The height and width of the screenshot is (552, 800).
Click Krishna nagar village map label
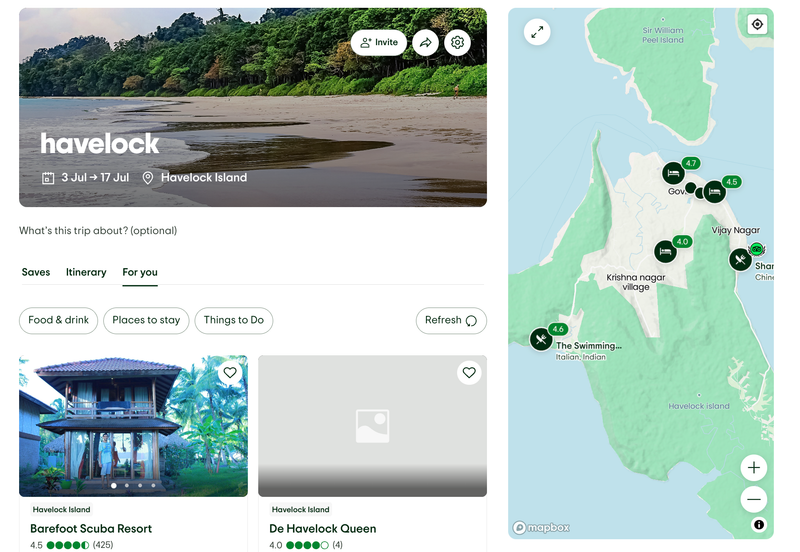click(x=636, y=282)
